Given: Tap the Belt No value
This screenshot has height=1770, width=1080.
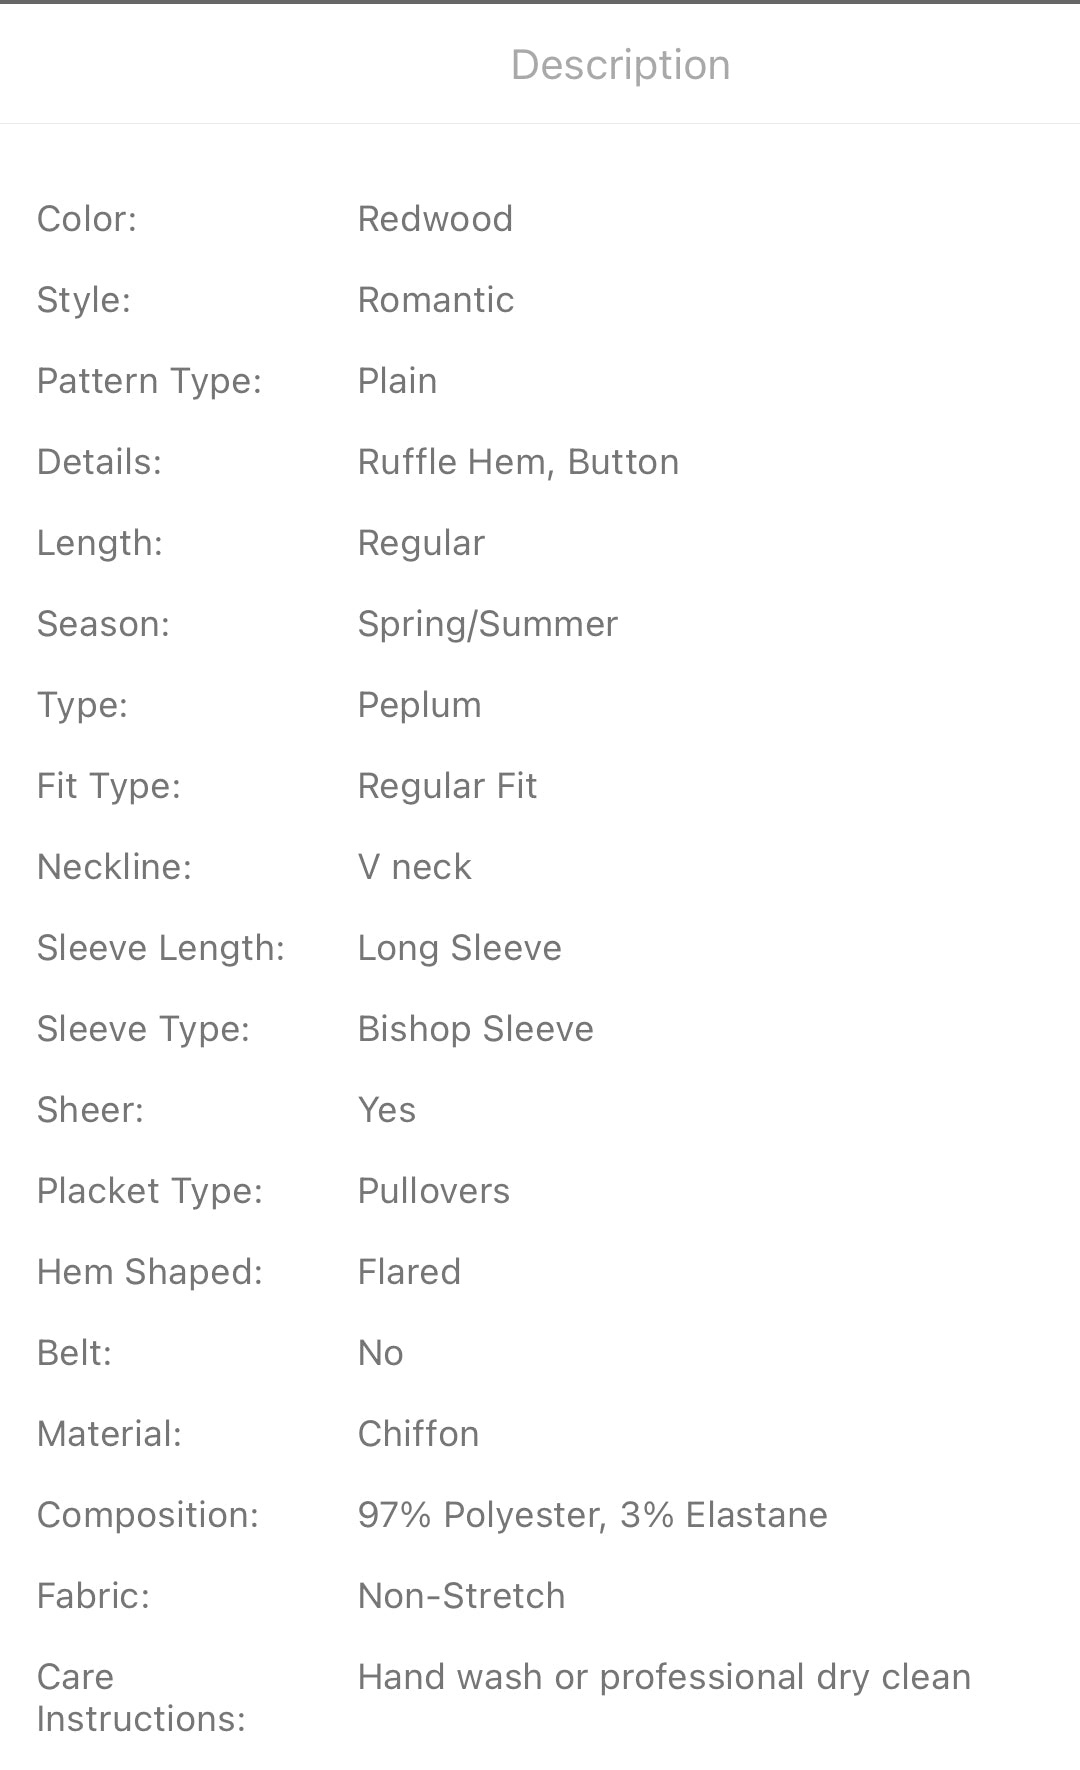Looking at the screenshot, I should tap(380, 1353).
